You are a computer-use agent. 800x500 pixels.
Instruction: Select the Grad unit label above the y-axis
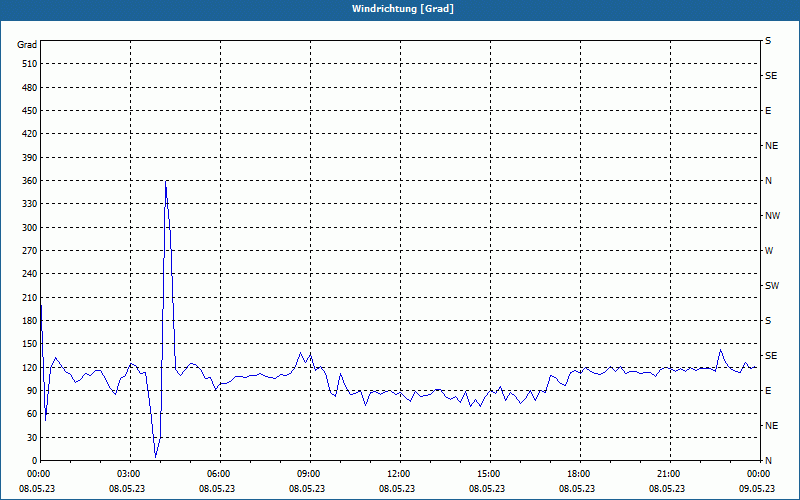27,45
